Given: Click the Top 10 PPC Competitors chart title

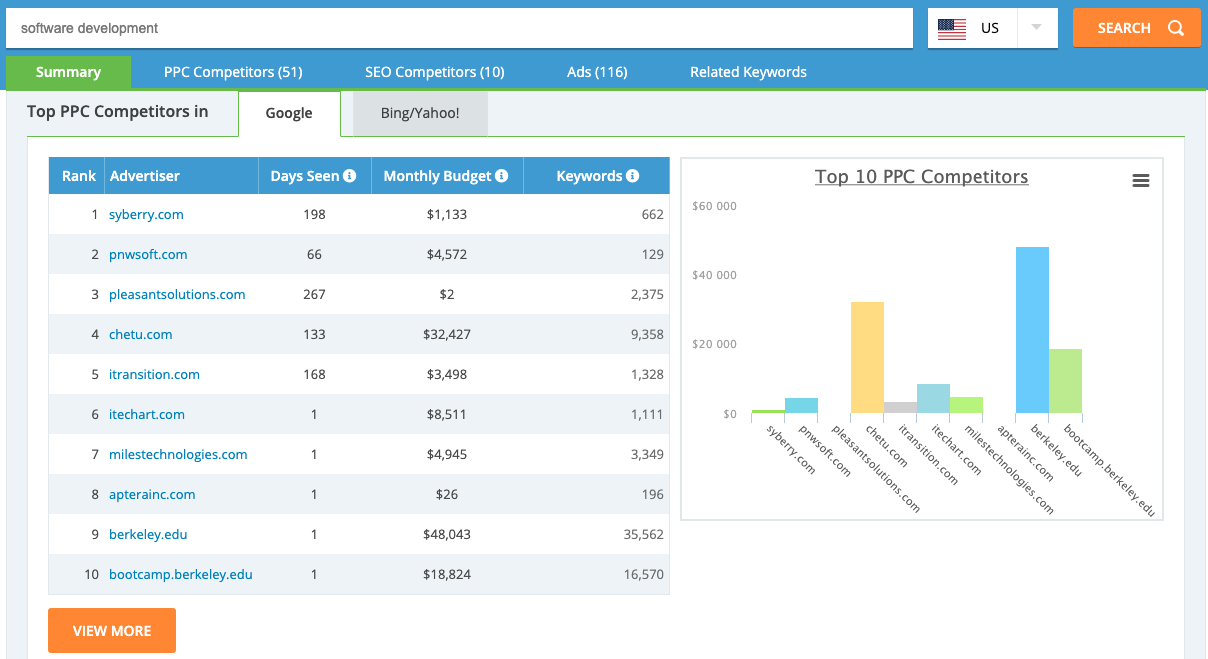Looking at the screenshot, I should click(921, 177).
